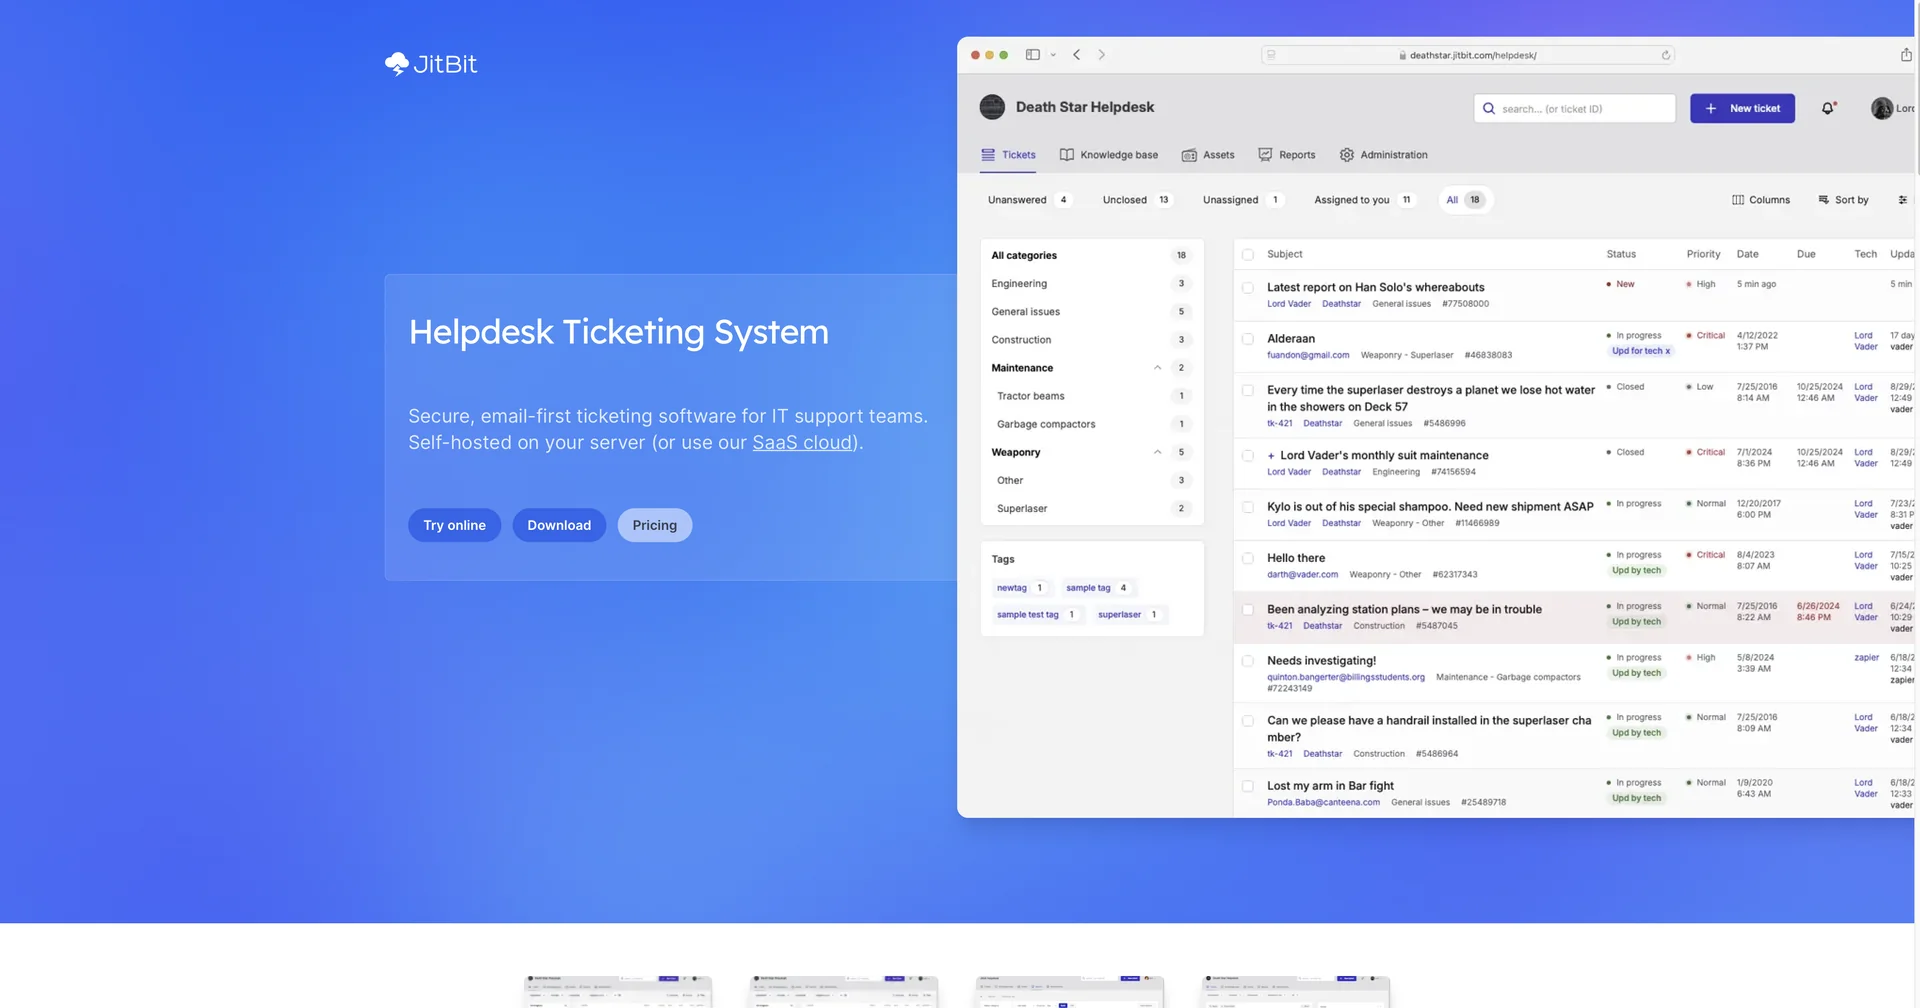
Task: Open the Unassigned tickets filter
Action: point(1231,200)
